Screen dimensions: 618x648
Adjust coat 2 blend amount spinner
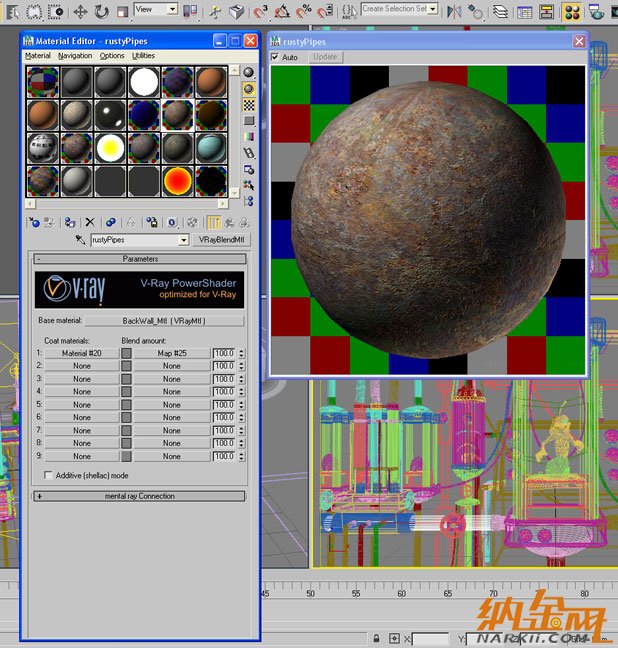pos(242,366)
